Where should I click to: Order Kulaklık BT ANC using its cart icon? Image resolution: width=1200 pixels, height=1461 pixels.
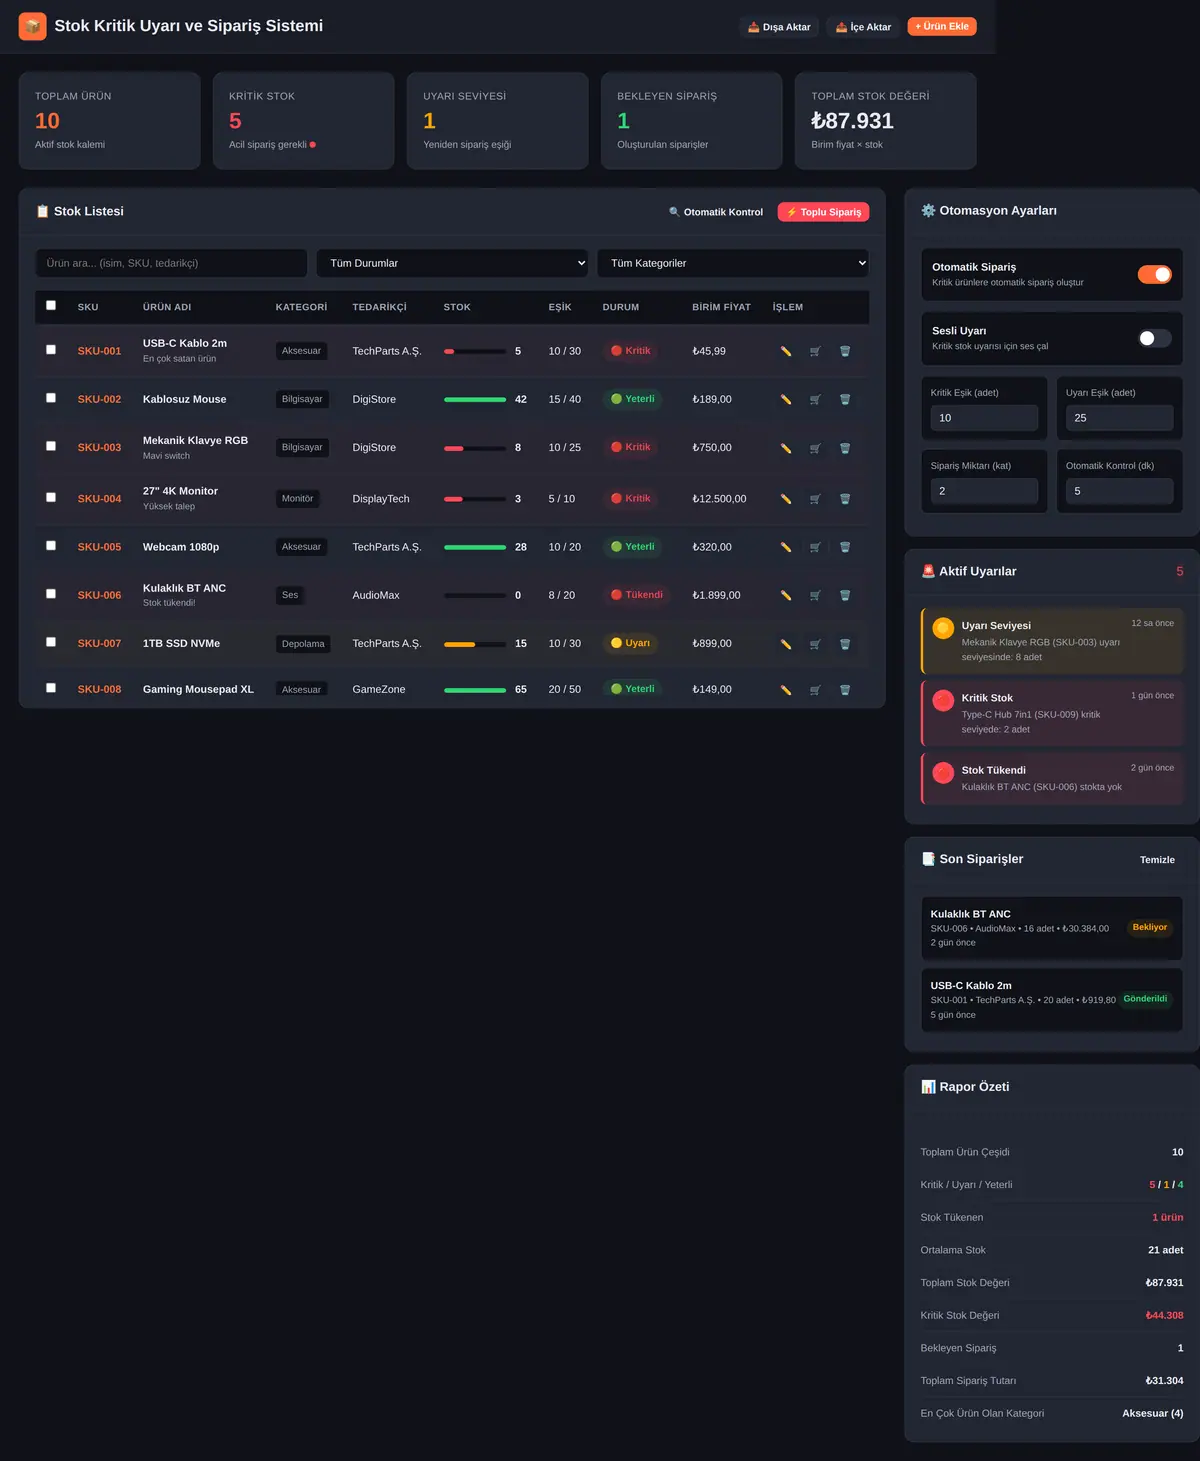click(x=815, y=595)
